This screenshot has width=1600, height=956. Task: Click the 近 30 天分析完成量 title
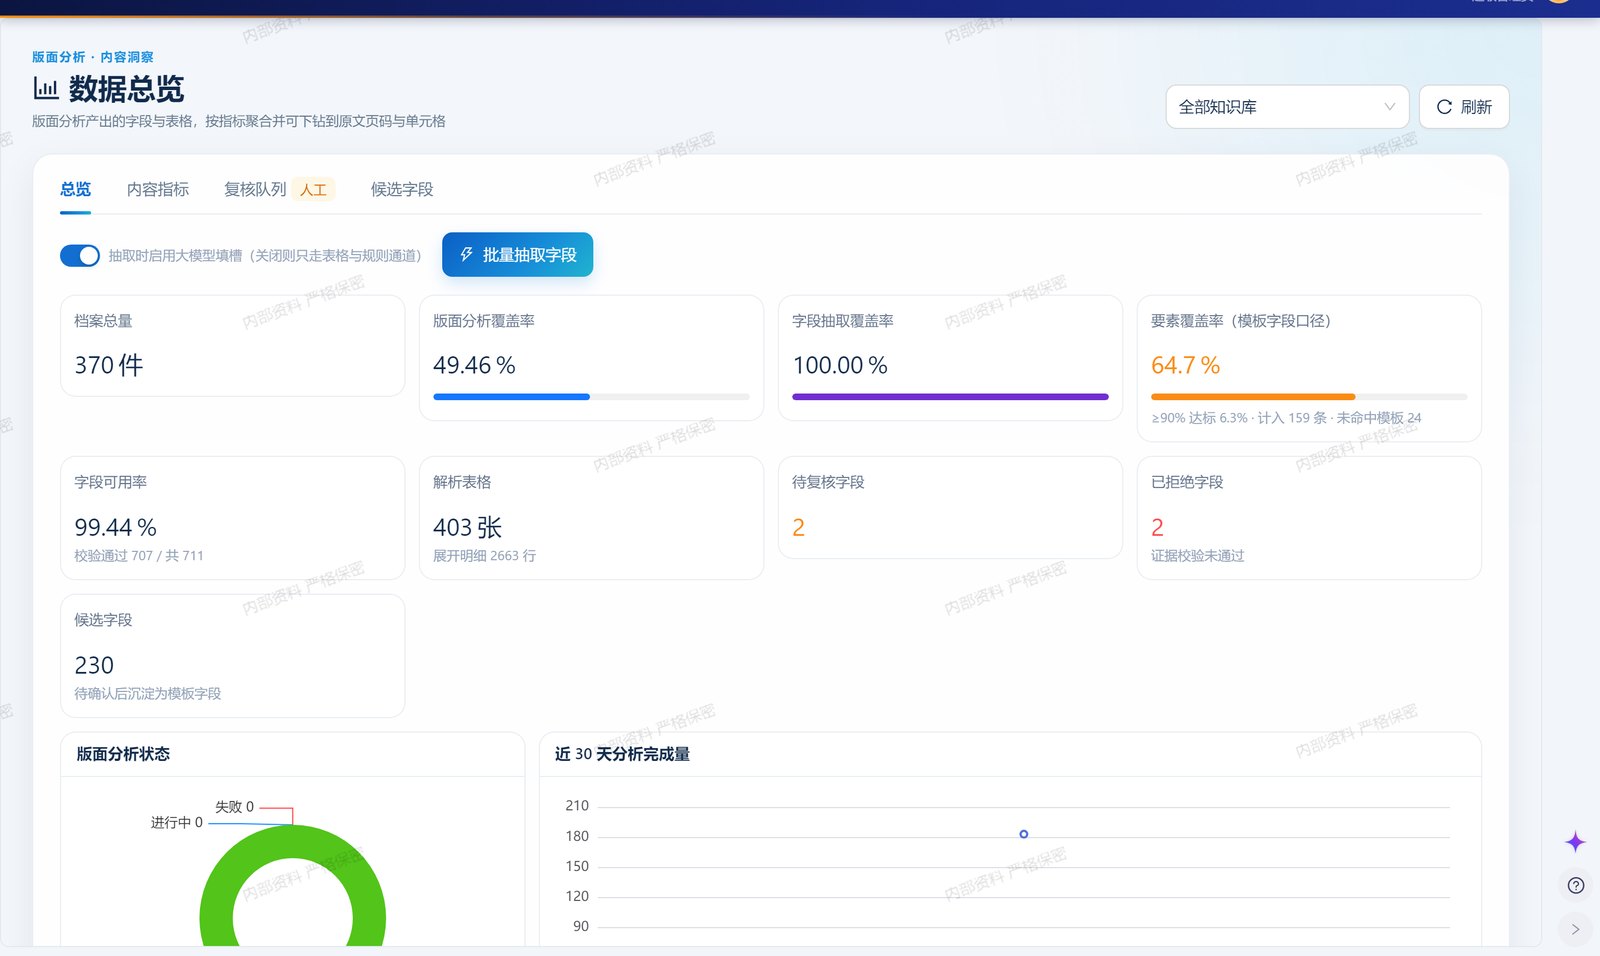click(622, 754)
